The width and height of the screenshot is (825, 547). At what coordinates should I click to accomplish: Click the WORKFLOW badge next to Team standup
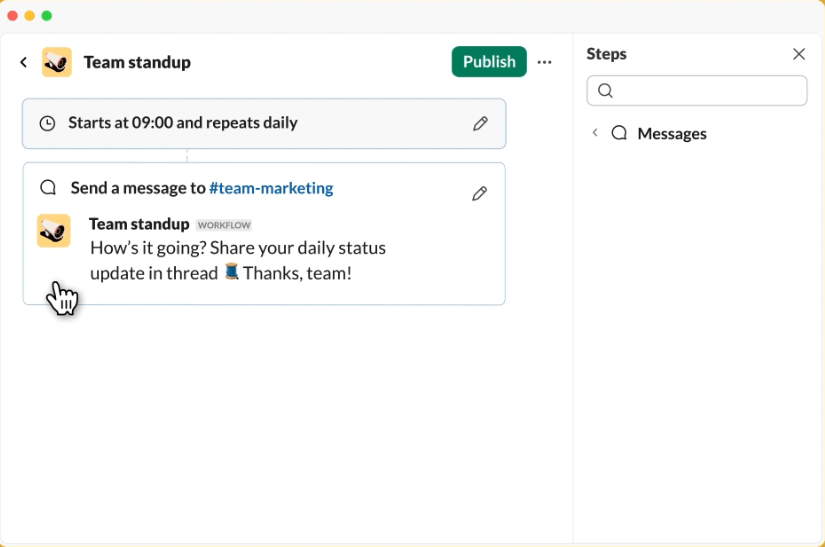coord(224,225)
